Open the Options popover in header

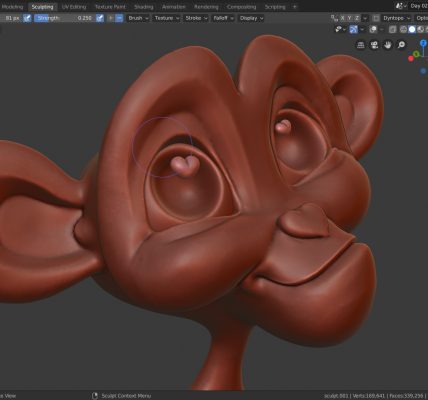[x=422, y=18]
